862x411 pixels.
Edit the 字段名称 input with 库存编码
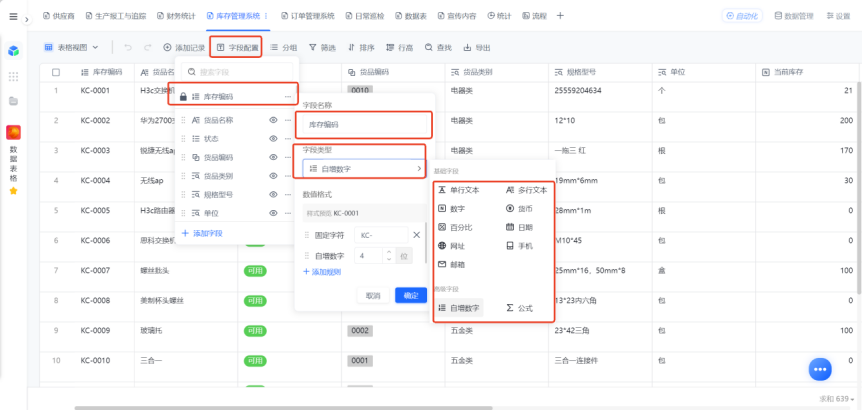(x=364, y=125)
